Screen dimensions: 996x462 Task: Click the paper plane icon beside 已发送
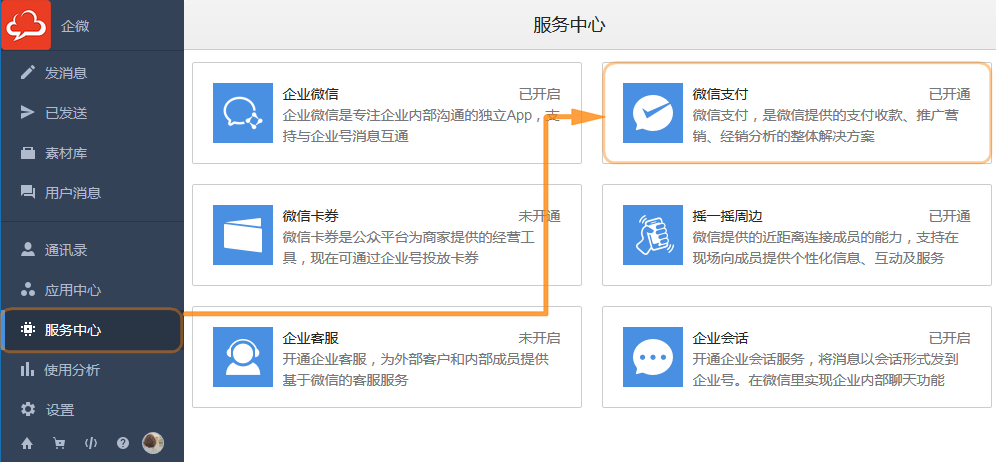27,112
